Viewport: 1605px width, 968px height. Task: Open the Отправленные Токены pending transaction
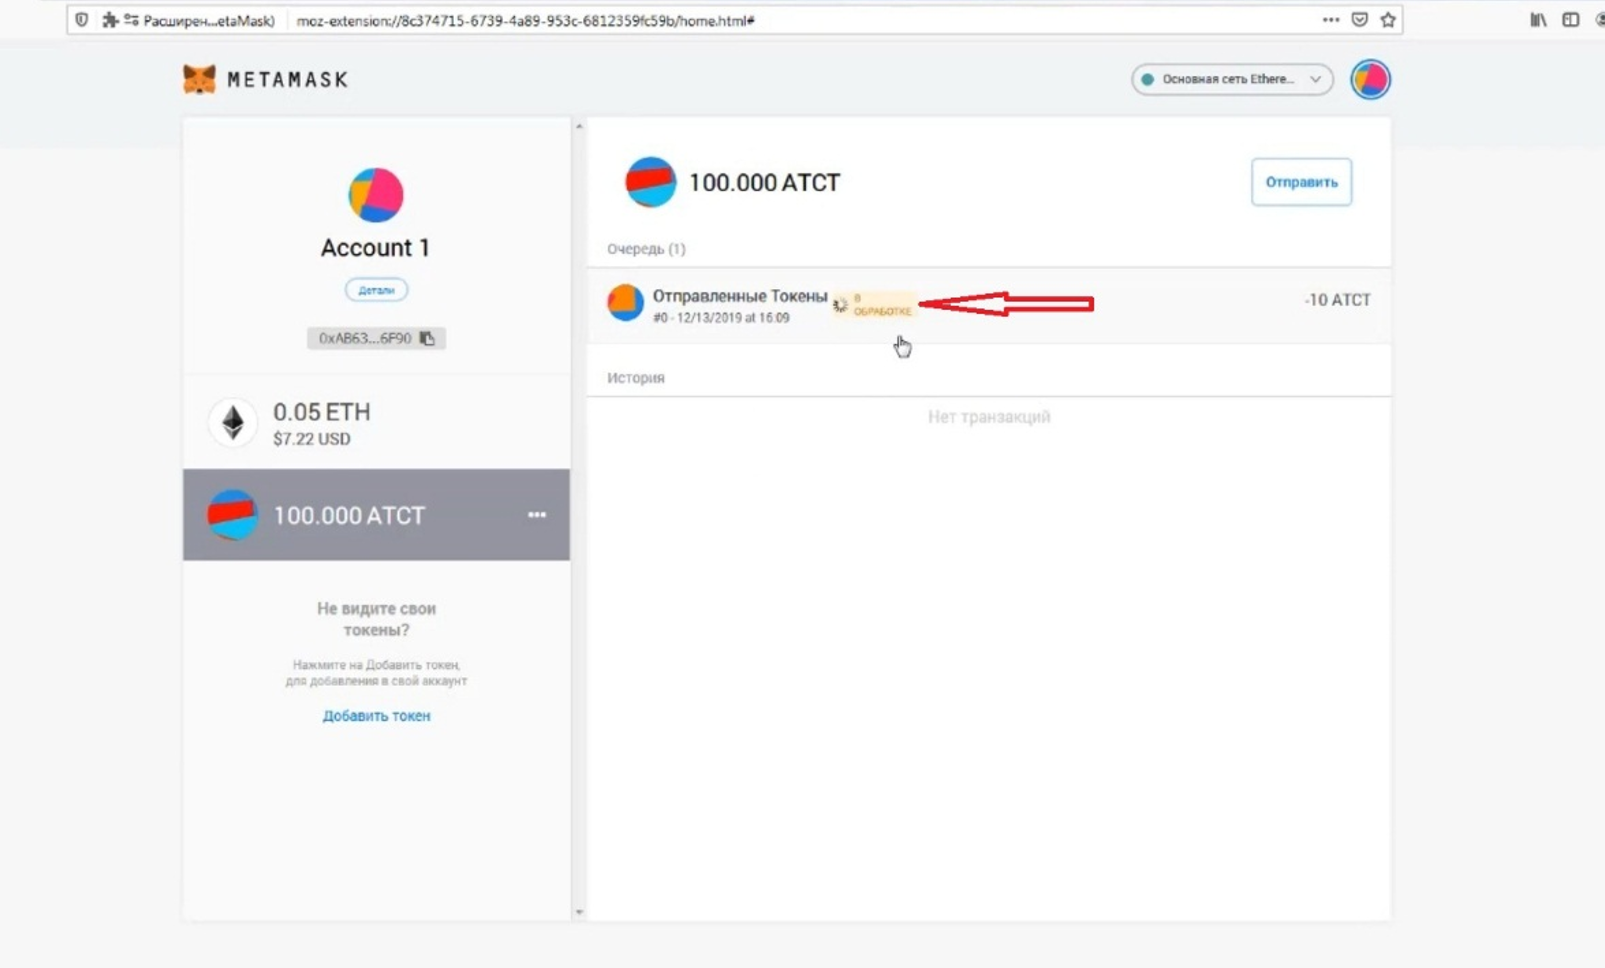pyautogui.click(x=988, y=305)
